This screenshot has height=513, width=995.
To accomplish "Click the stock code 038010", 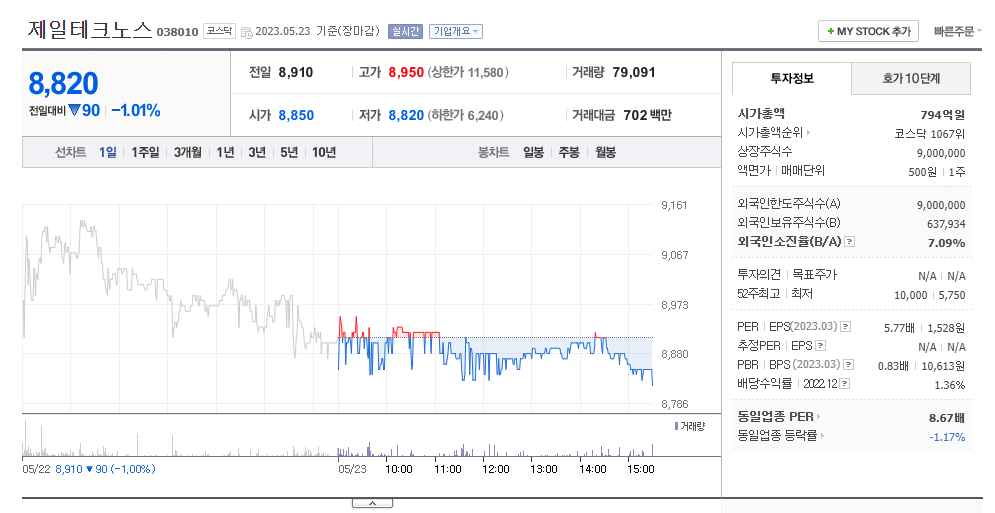I will [x=177, y=32].
